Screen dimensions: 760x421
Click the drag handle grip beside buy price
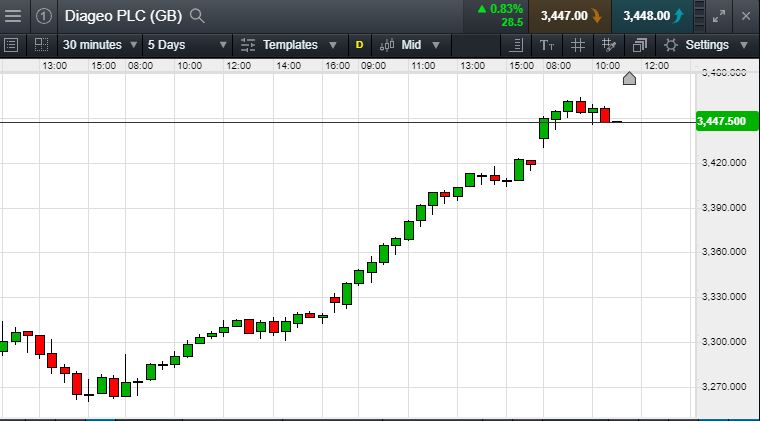pos(699,16)
